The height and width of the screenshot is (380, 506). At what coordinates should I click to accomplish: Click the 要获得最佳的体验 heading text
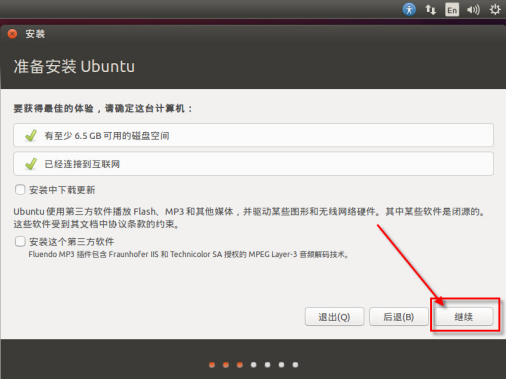coord(103,108)
